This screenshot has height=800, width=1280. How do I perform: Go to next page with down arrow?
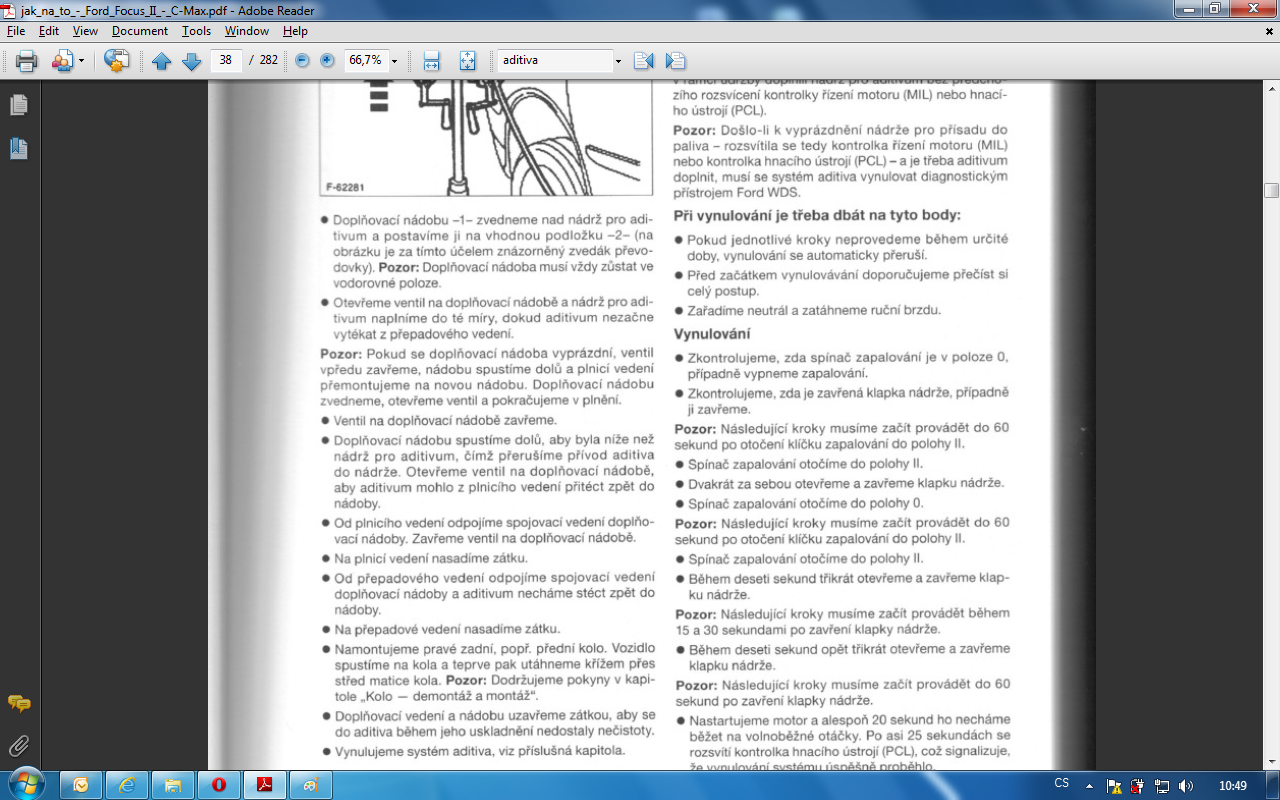pyautogui.click(x=191, y=61)
